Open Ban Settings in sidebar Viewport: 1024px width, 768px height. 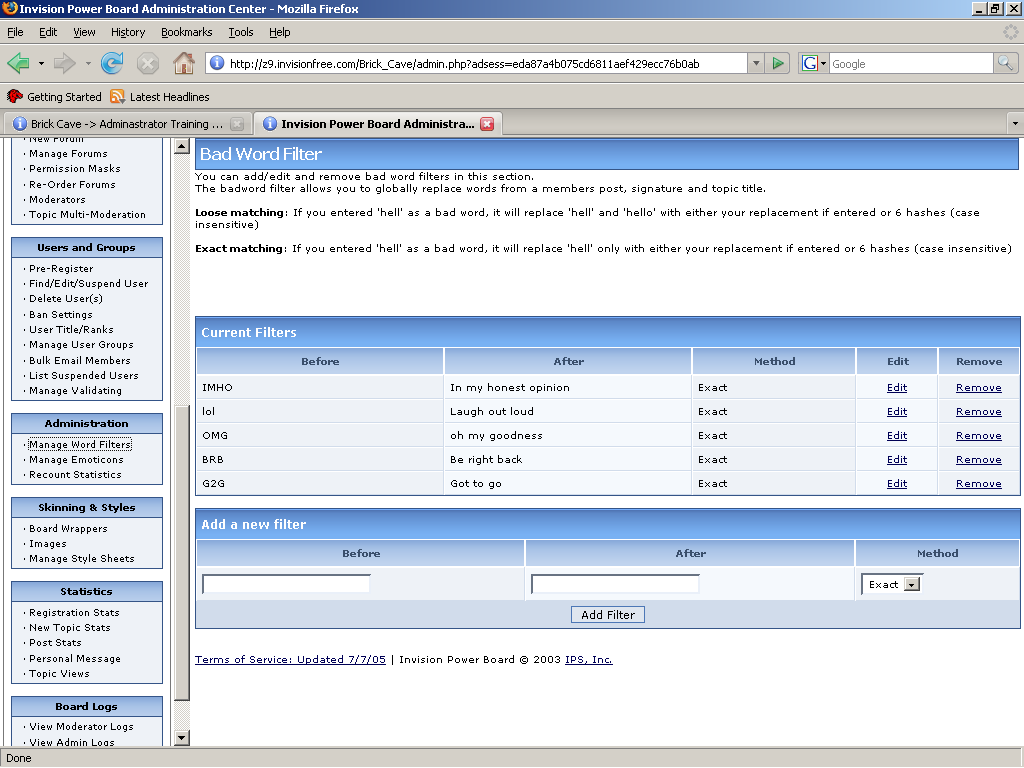click(x=61, y=315)
